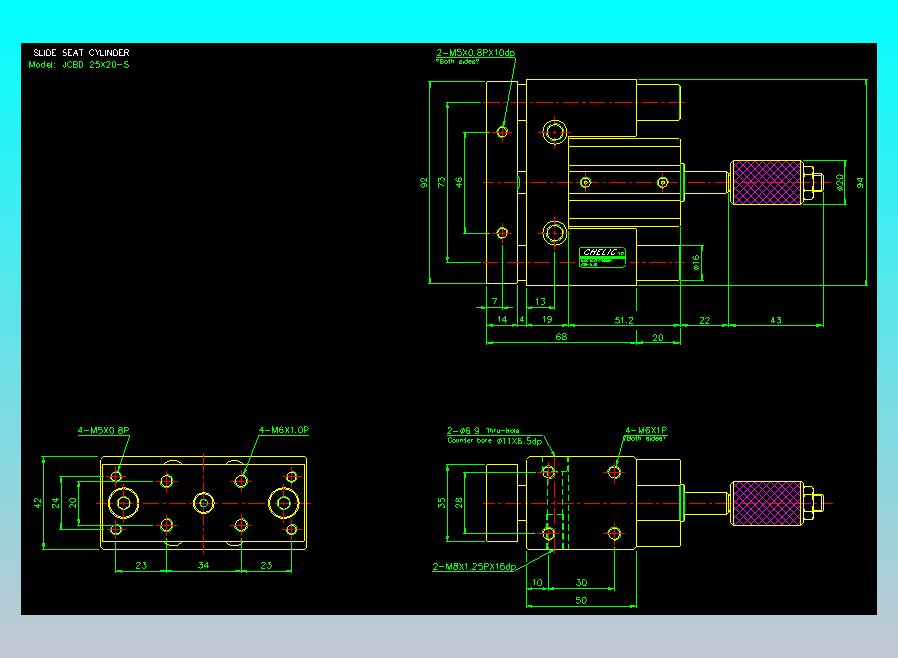This screenshot has height=658, width=898.
Task: Click the 34 dimension under front view
Action: [203, 565]
